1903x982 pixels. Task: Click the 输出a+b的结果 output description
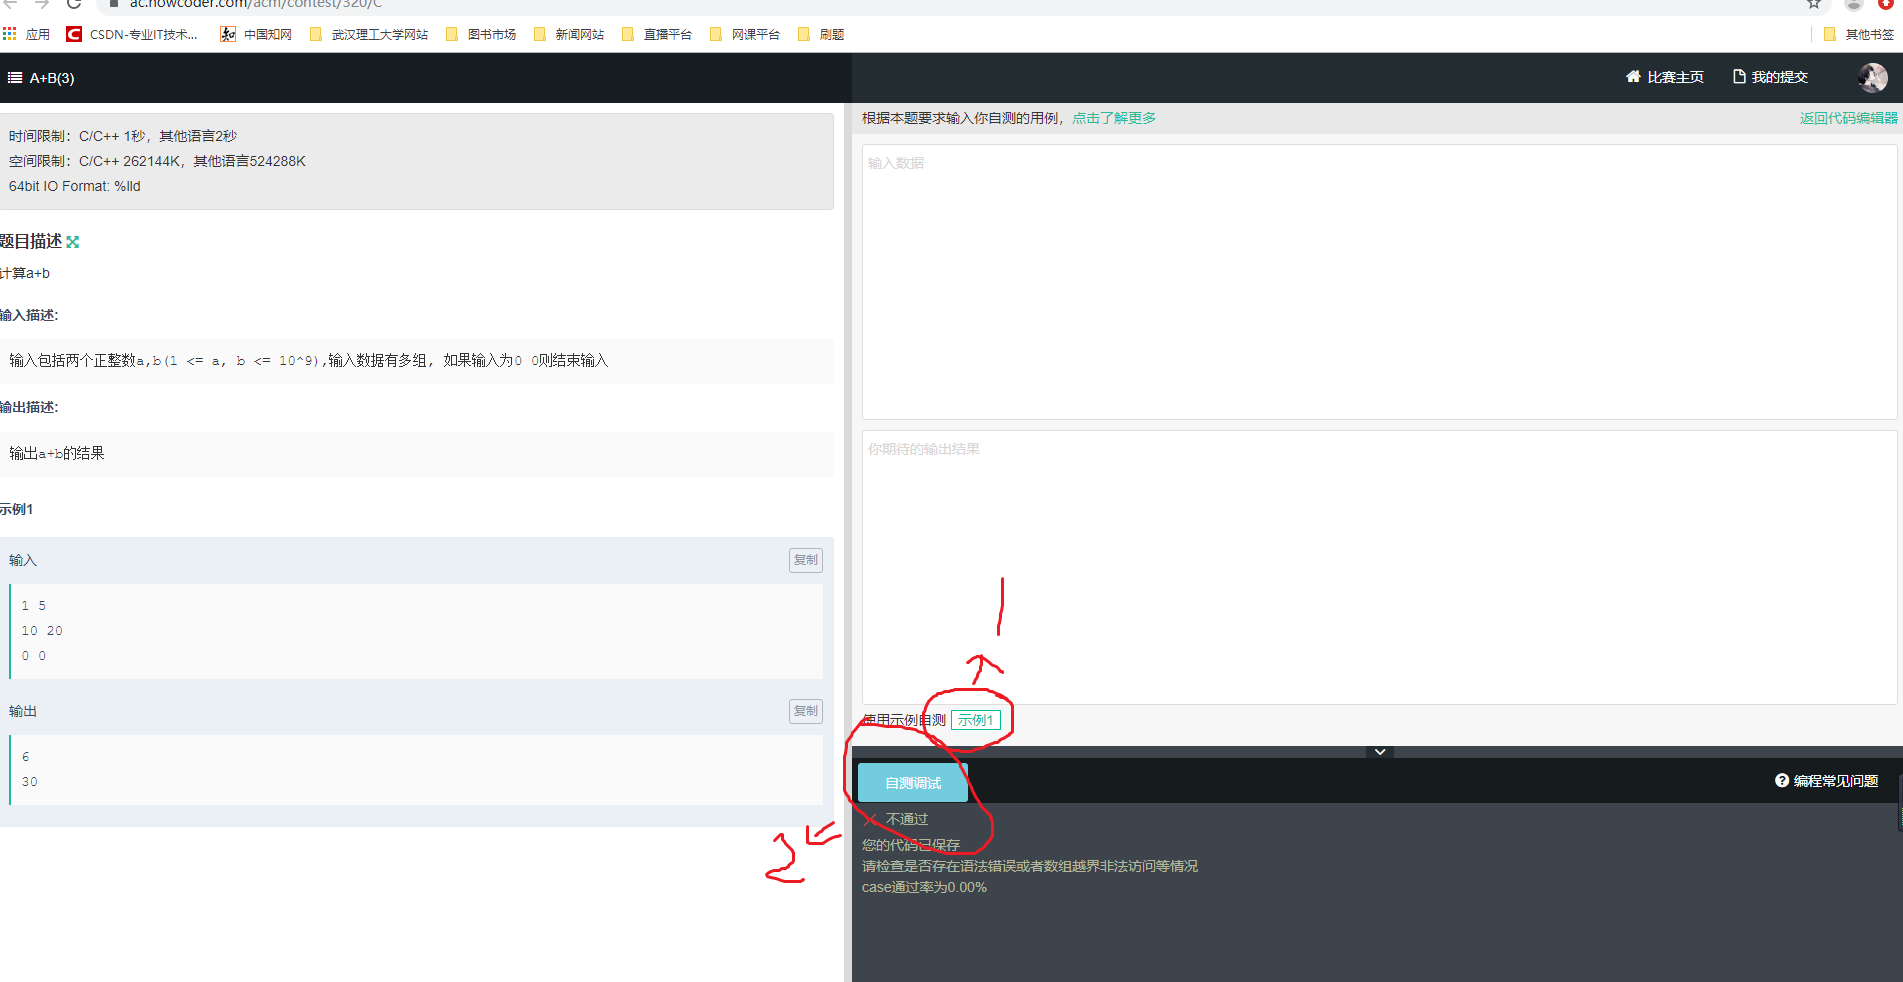57,453
